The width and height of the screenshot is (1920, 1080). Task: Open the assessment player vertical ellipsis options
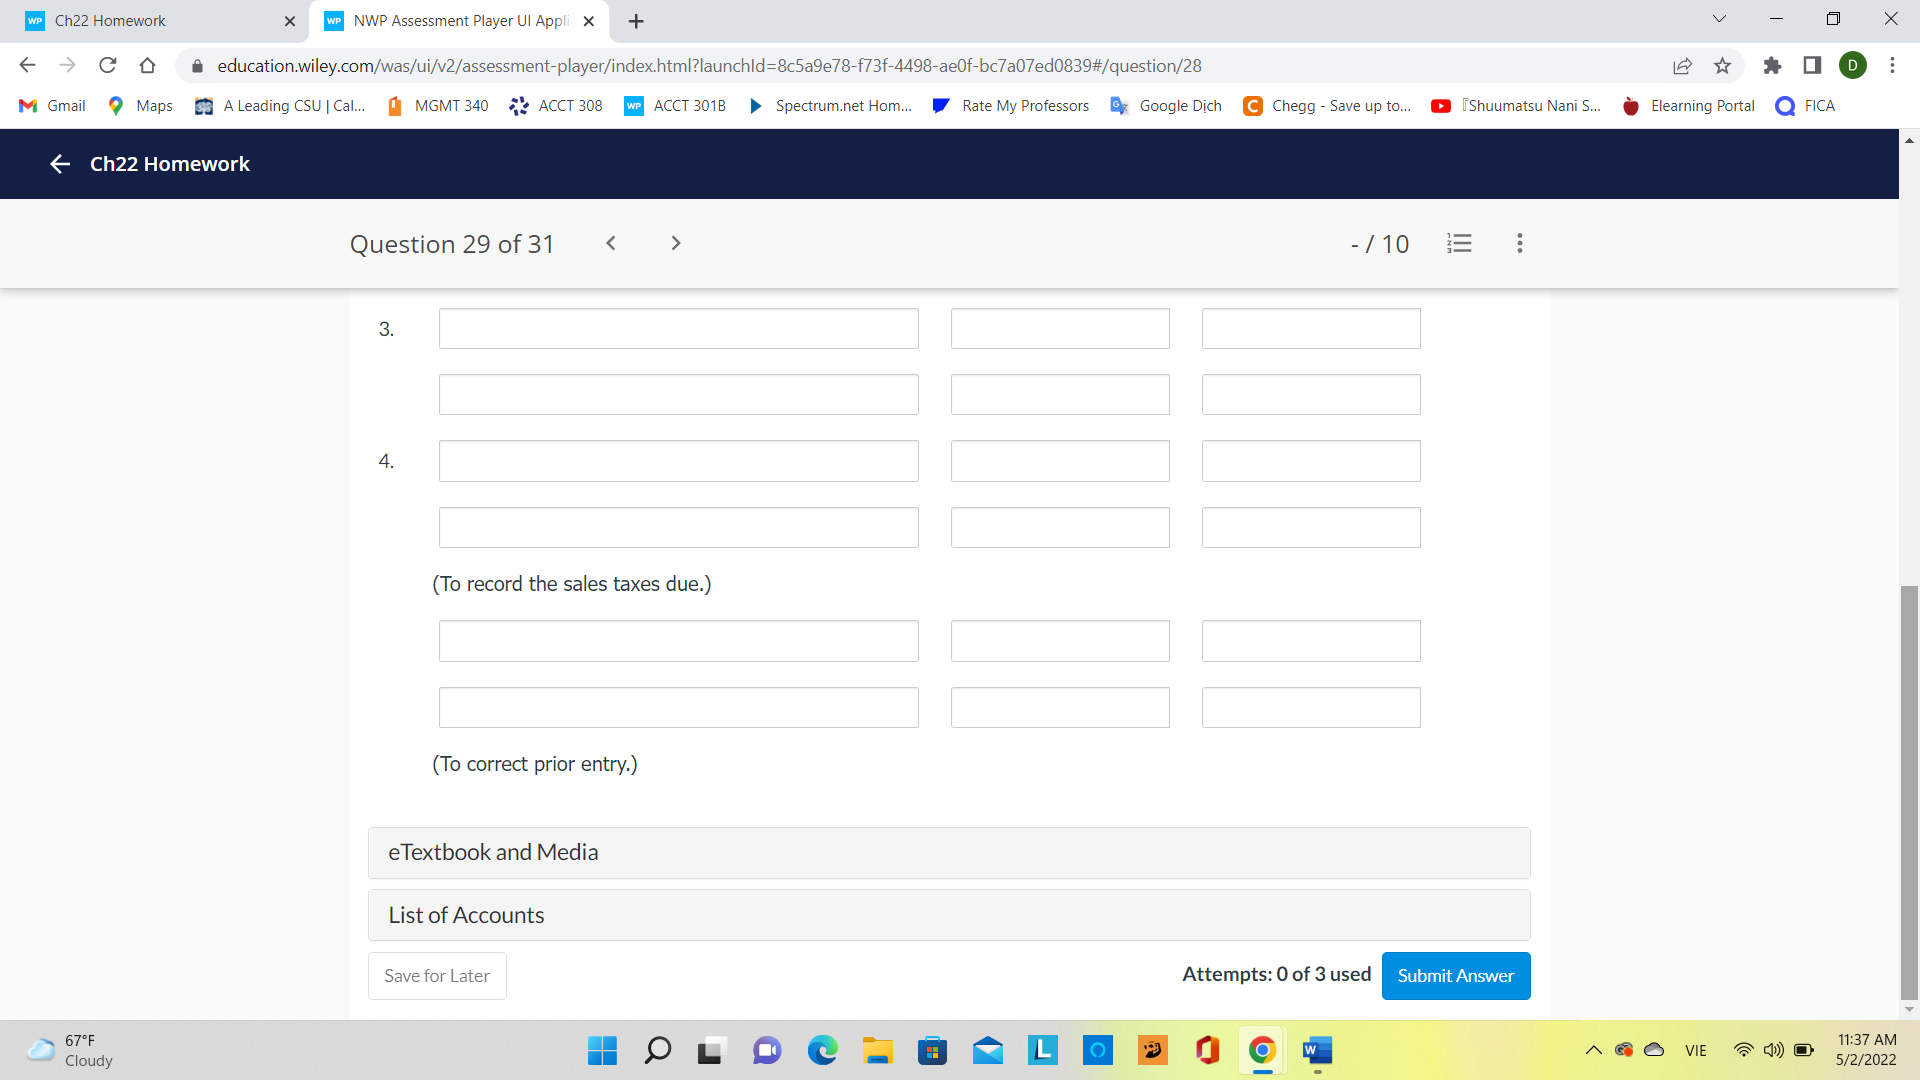pyautogui.click(x=1519, y=243)
